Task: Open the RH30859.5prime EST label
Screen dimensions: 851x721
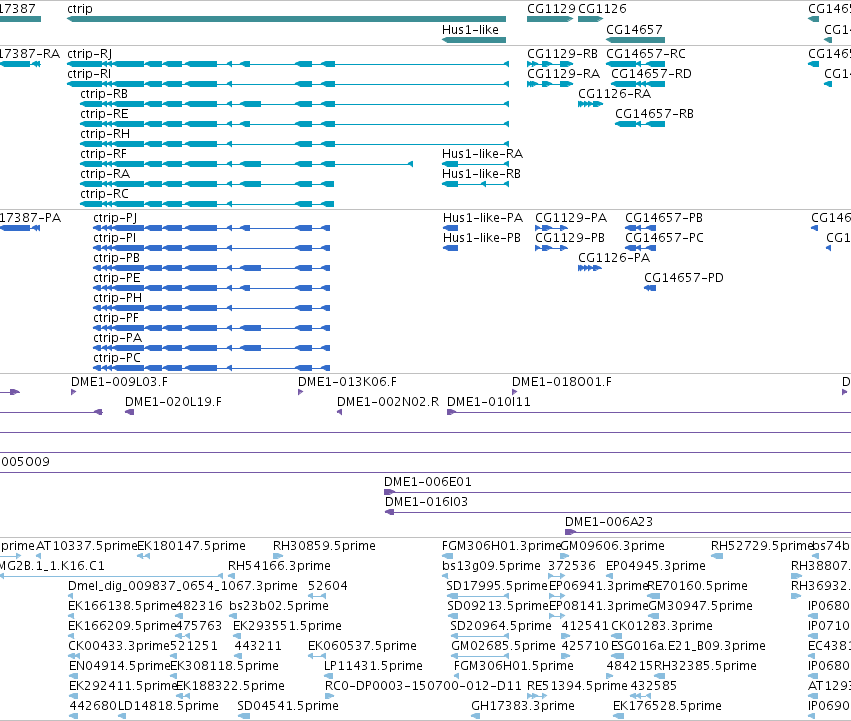Action: click(324, 546)
